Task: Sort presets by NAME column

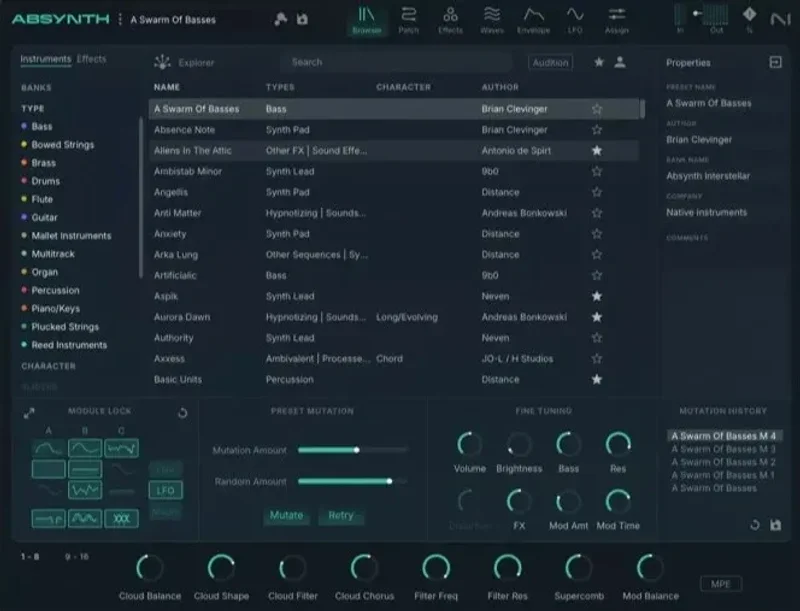Action: pos(167,87)
